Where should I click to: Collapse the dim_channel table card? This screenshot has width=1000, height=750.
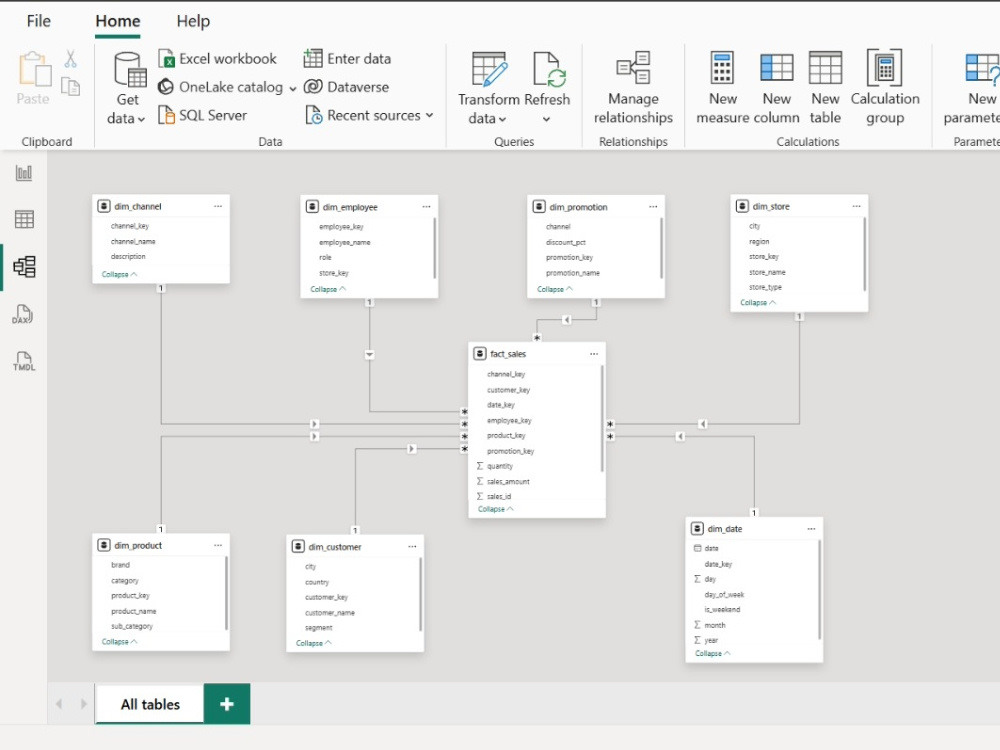pyautogui.click(x=119, y=274)
